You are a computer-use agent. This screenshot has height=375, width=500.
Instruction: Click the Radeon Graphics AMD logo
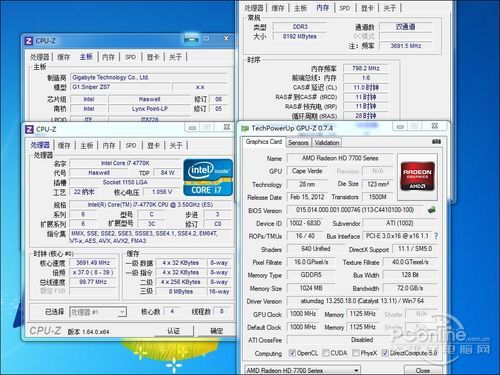(417, 176)
